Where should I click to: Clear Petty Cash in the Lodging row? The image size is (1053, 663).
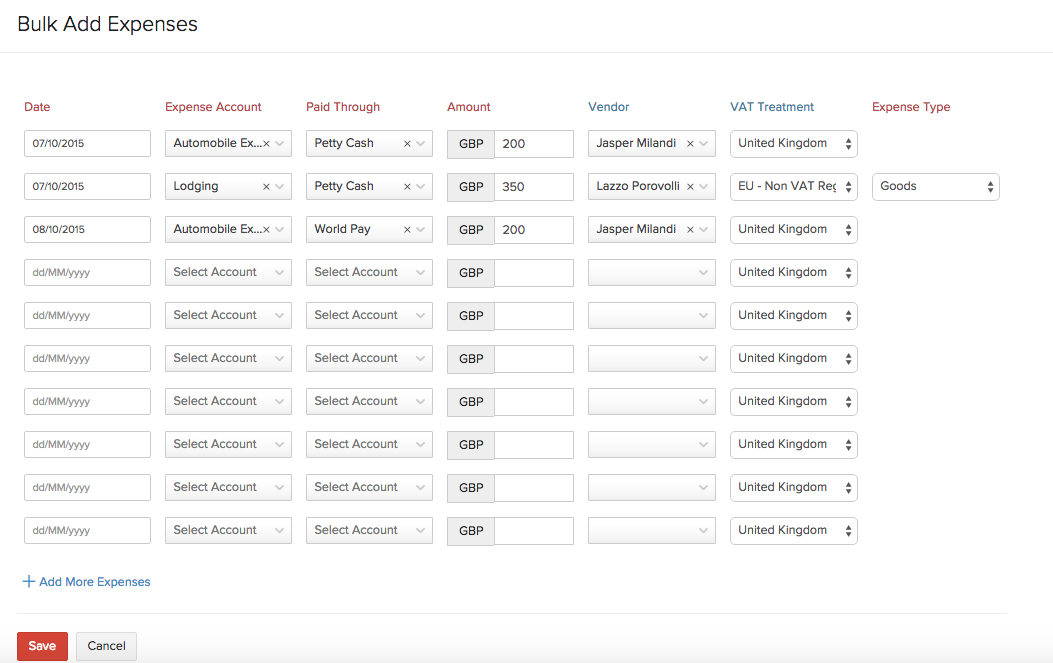tap(407, 187)
